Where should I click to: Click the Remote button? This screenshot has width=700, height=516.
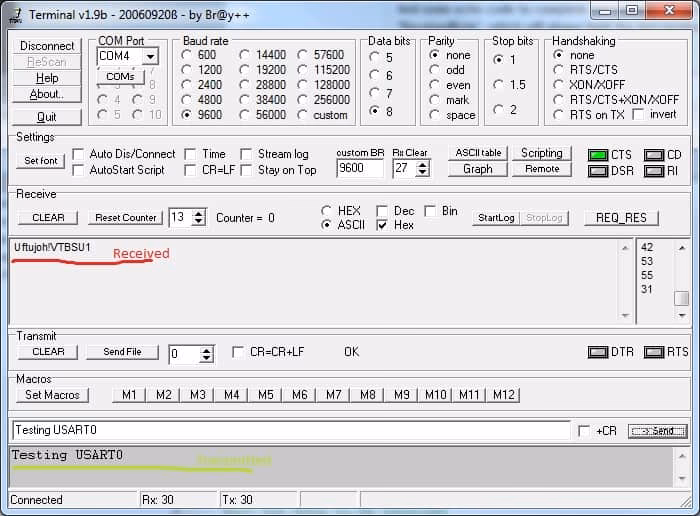coord(542,169)
